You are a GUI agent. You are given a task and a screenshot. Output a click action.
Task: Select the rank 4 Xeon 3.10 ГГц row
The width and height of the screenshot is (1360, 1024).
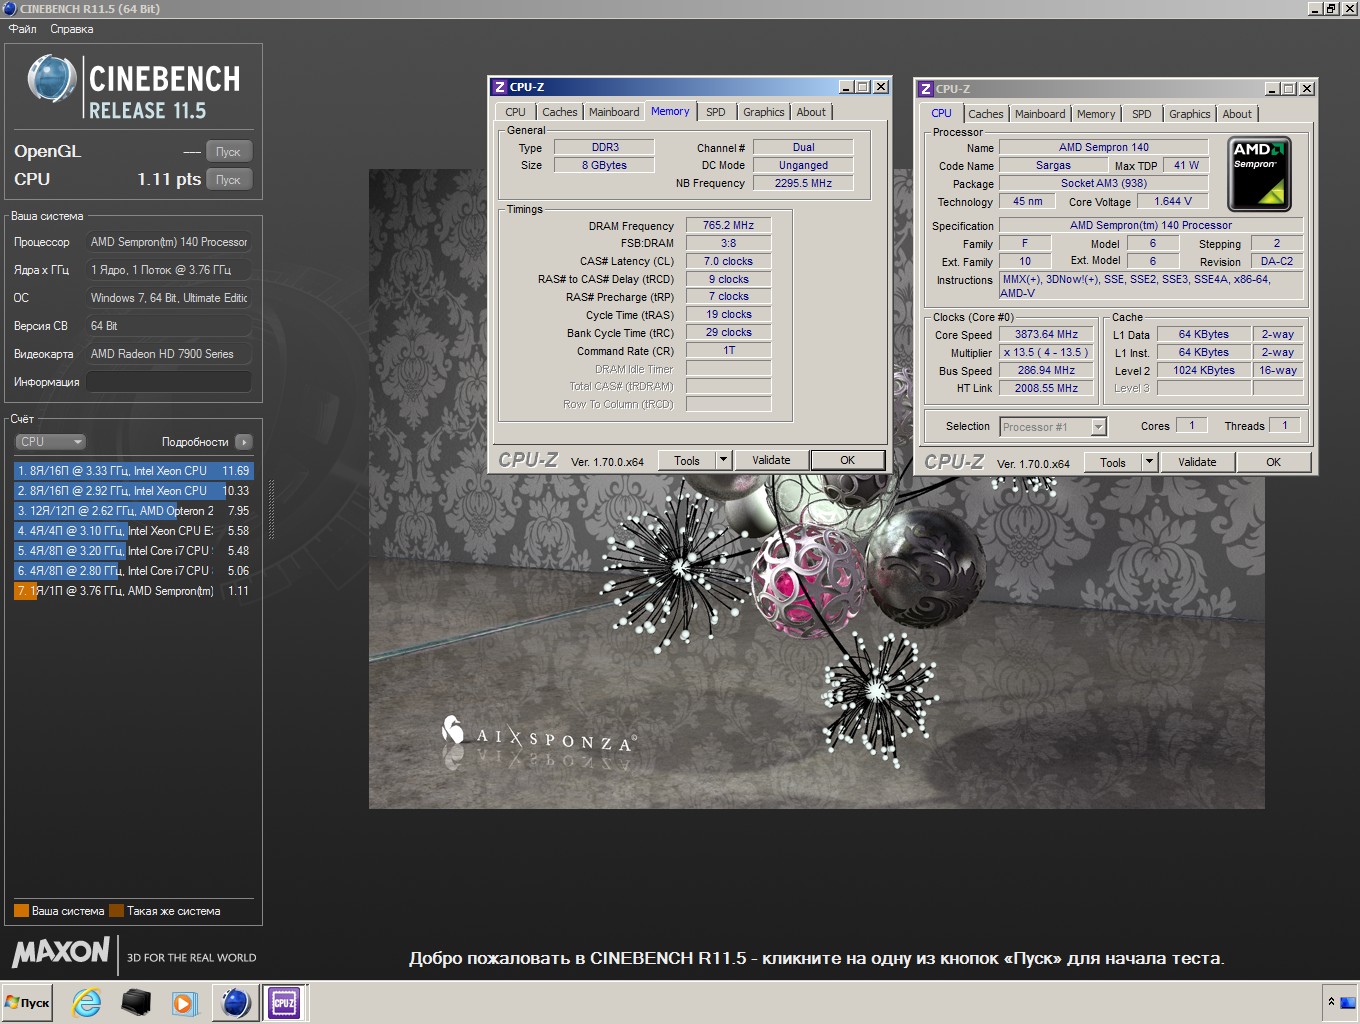pos(134,531)
